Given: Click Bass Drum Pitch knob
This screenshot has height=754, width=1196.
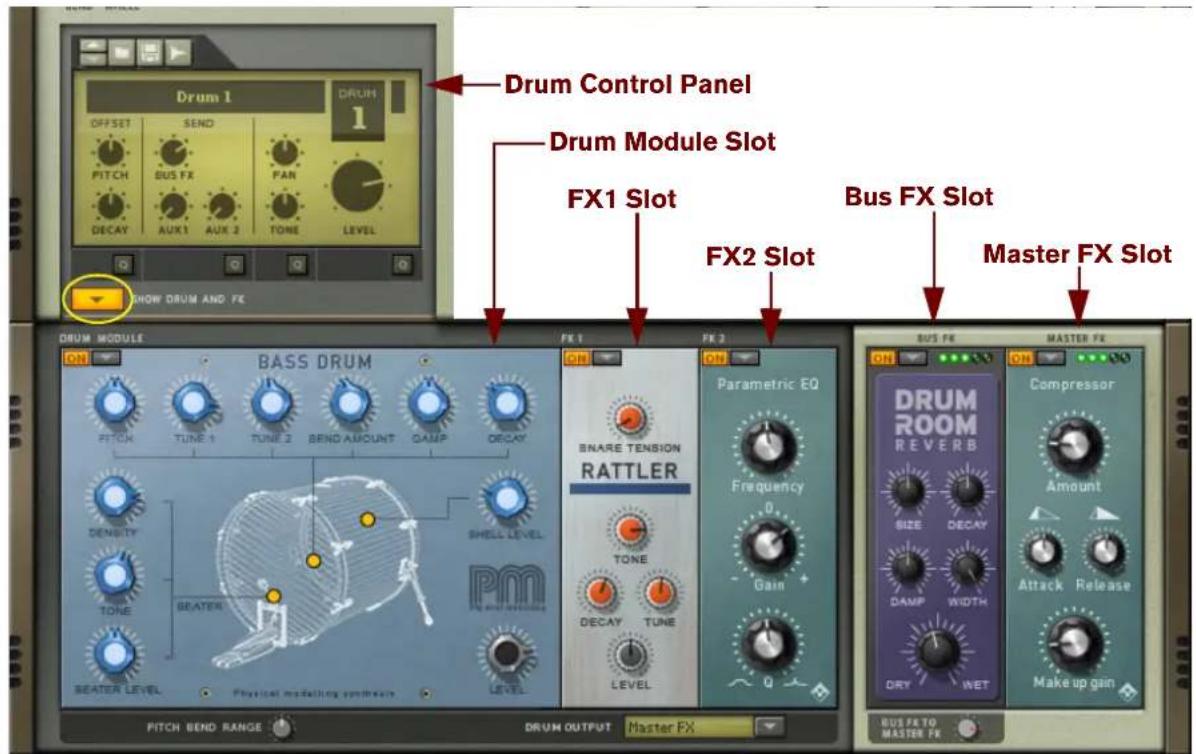Looking at the screenshot, I should click(x=114, y=403).
